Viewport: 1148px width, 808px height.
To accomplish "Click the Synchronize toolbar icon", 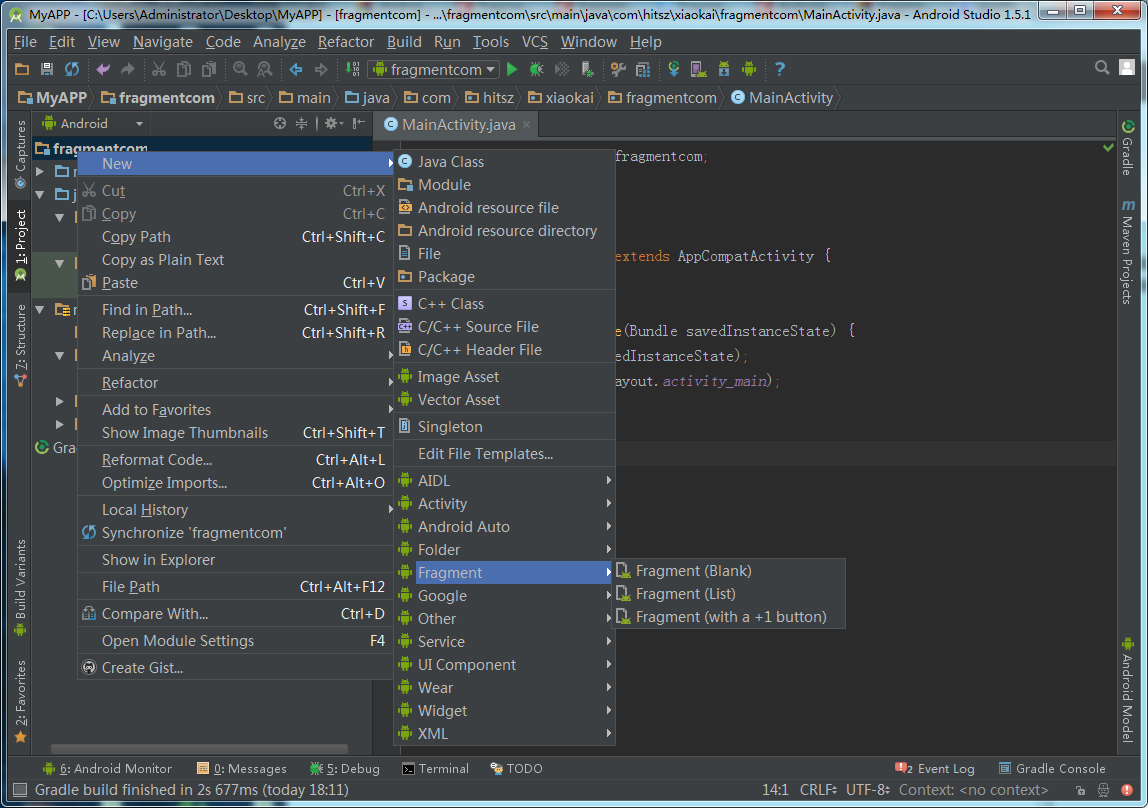I will click(x=72, y=70).
